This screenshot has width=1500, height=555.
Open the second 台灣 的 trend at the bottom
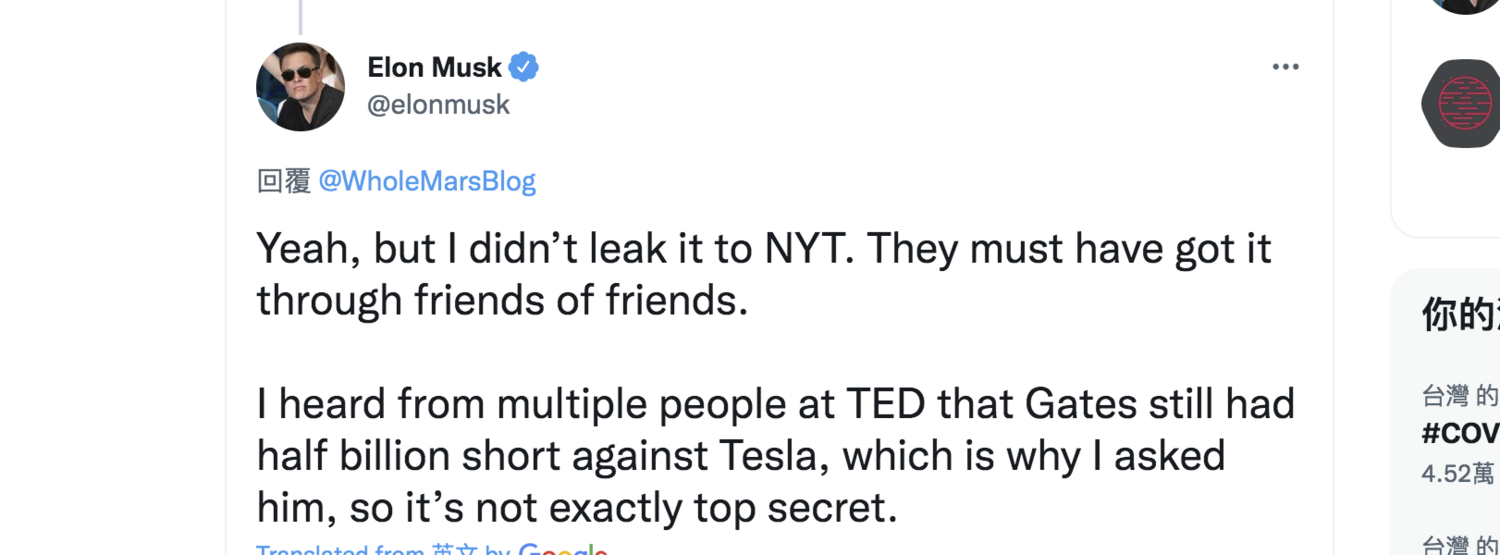pos(1460,546)
